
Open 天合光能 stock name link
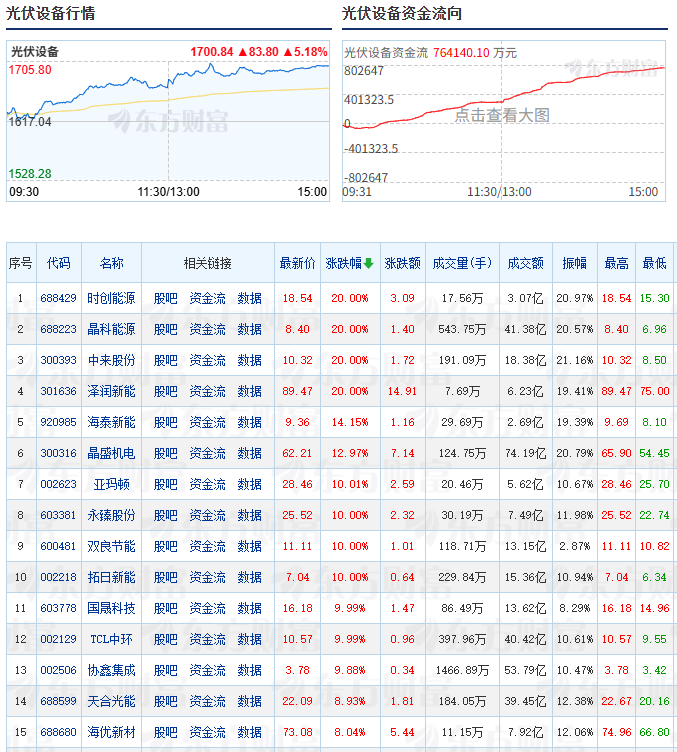[111, 701]
